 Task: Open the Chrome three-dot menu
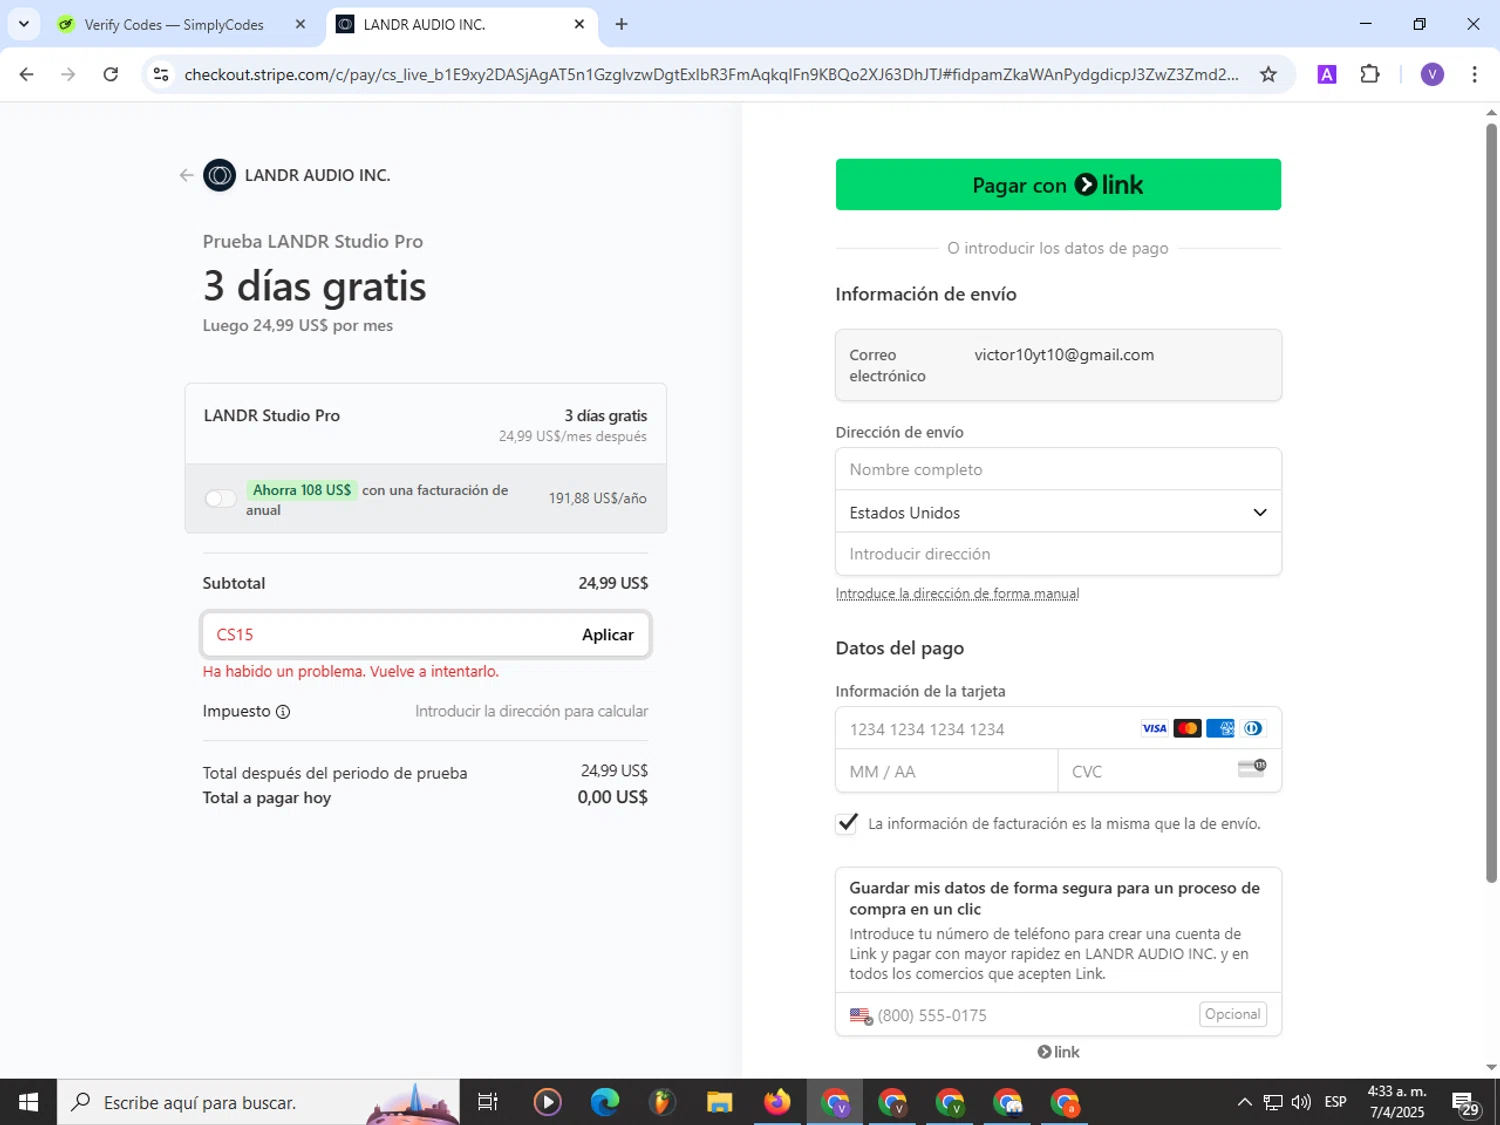point(1474,74)
